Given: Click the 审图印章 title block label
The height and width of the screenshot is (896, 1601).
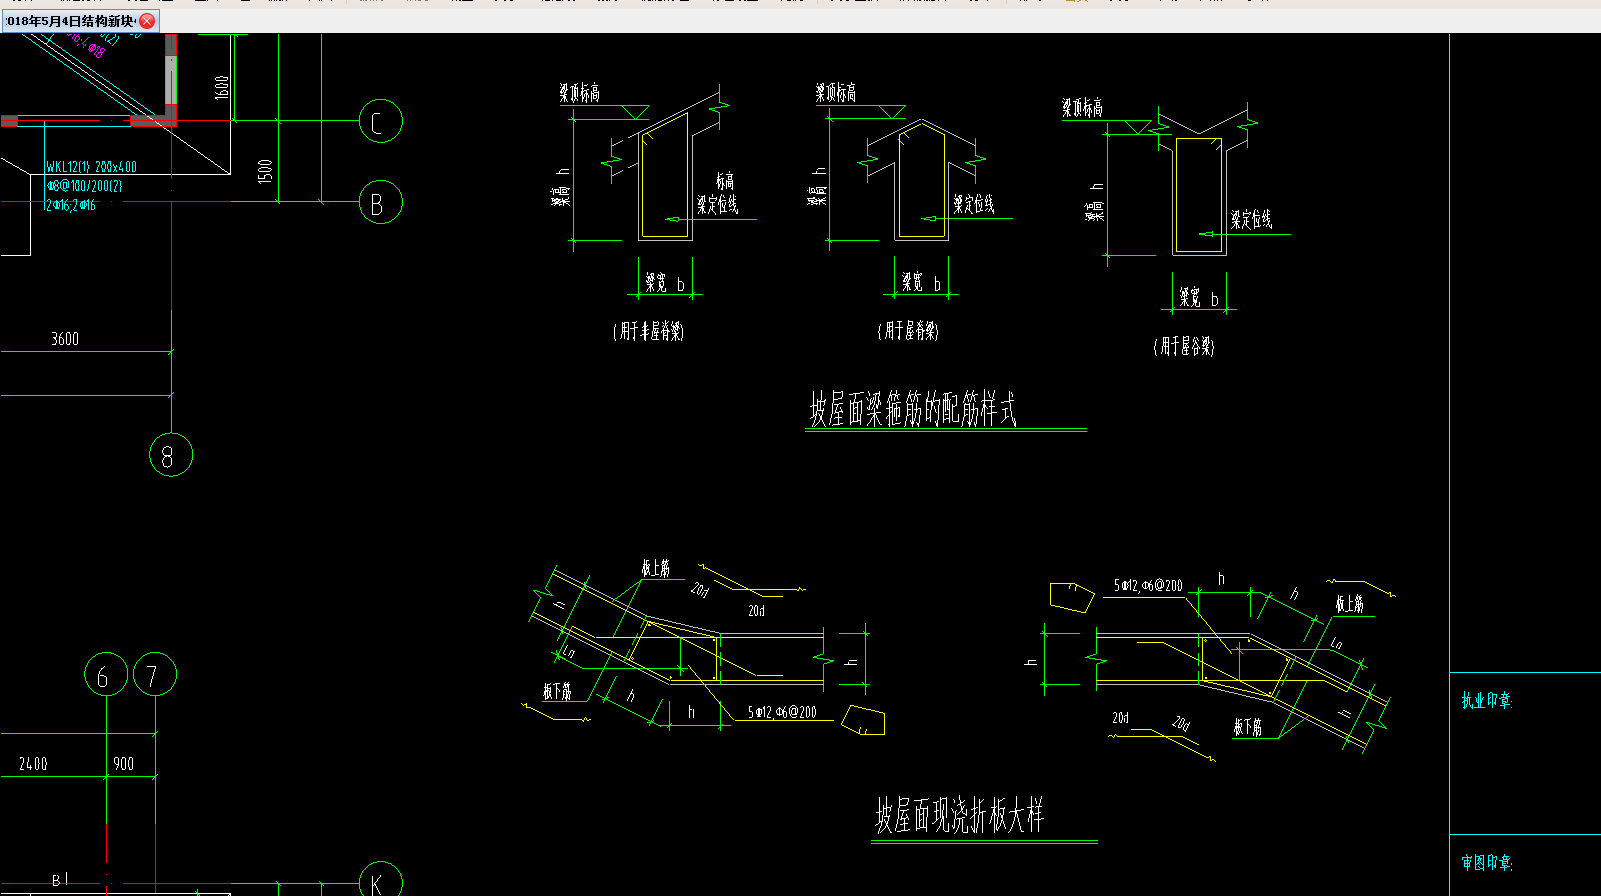Looking at the screenshot, I should point(1487,862).
